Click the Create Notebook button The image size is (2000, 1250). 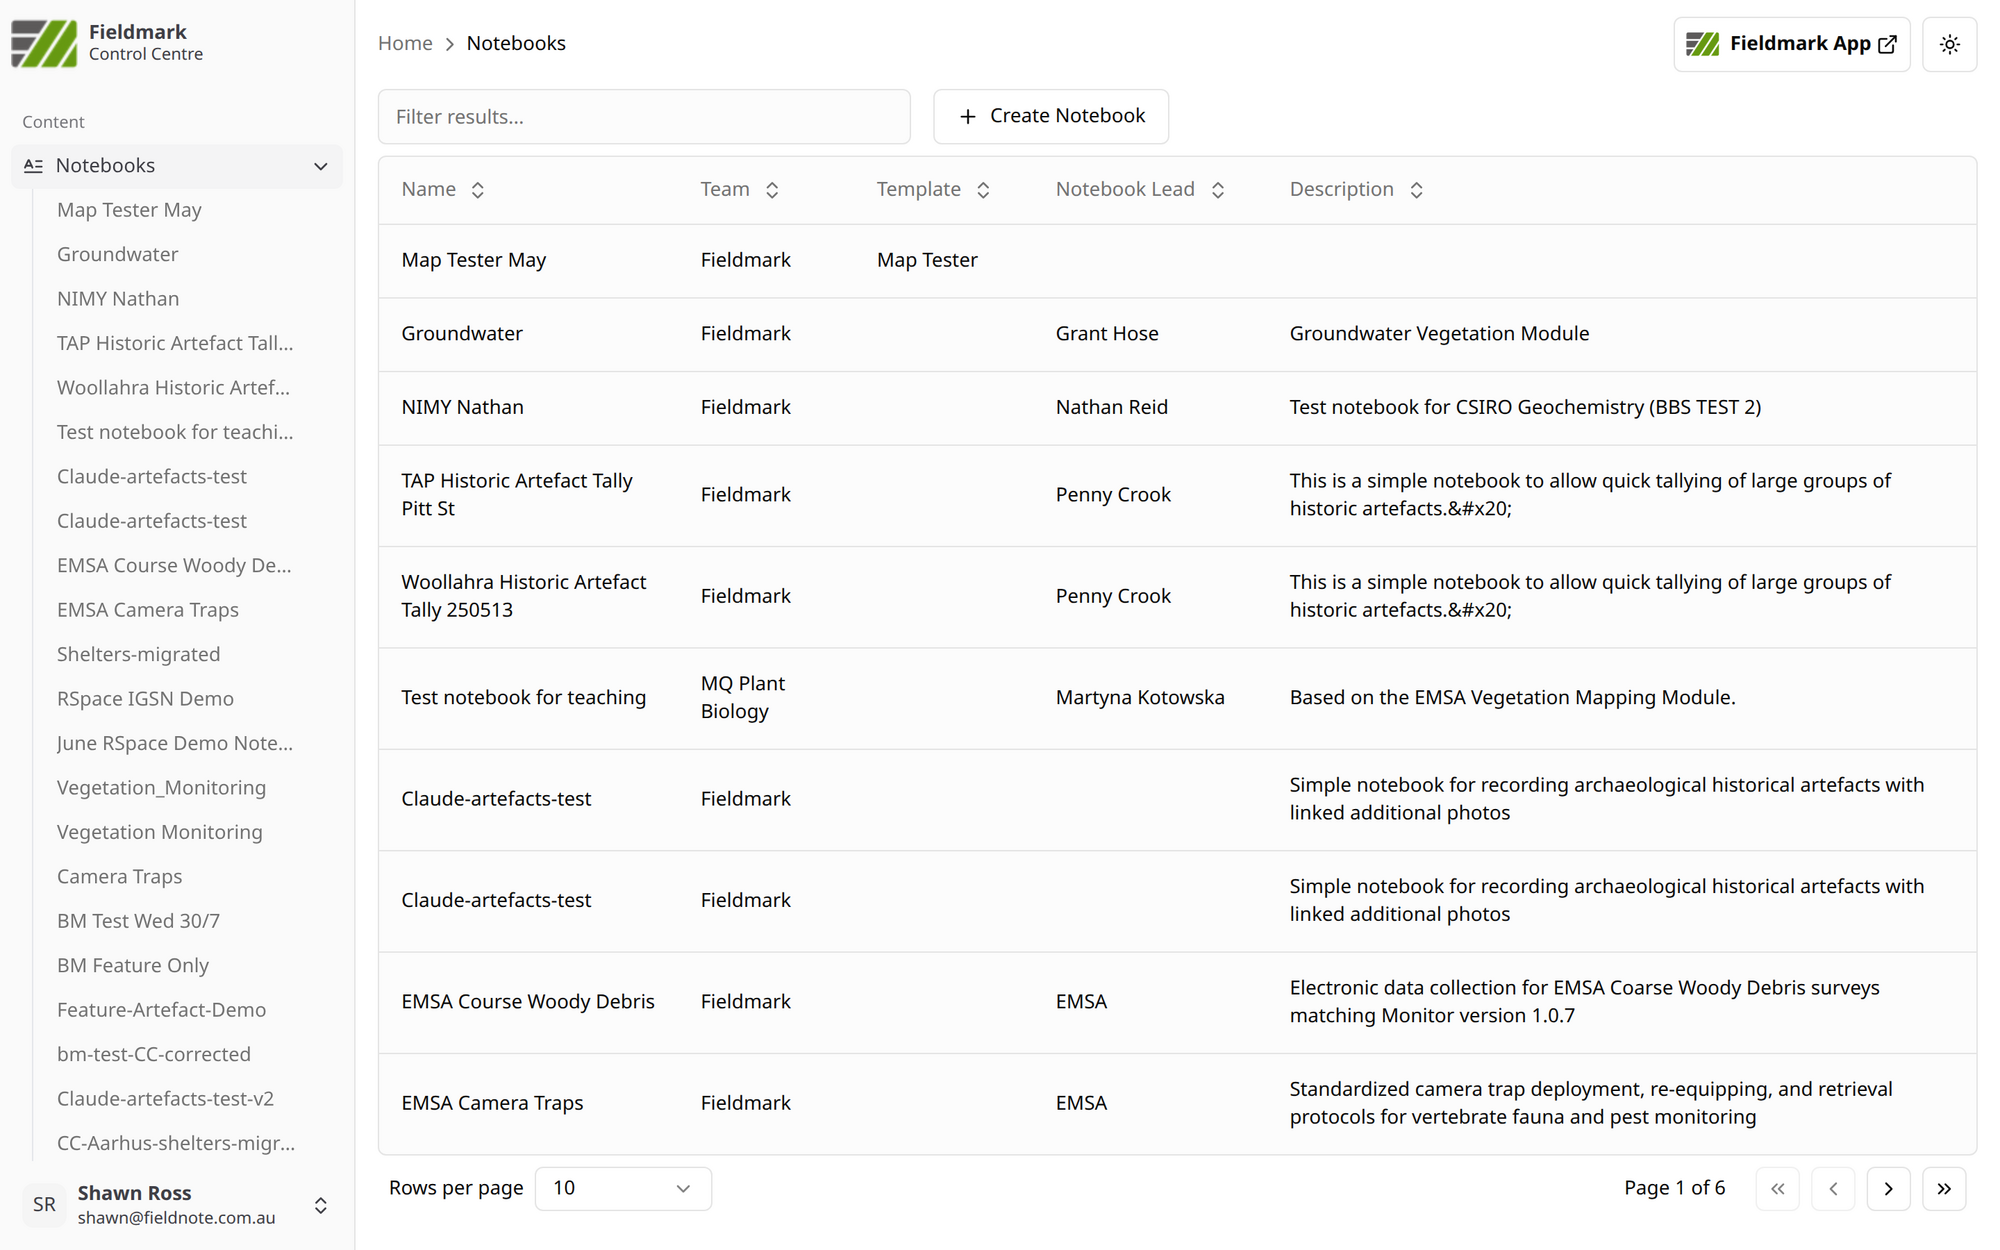point(1050,116)
